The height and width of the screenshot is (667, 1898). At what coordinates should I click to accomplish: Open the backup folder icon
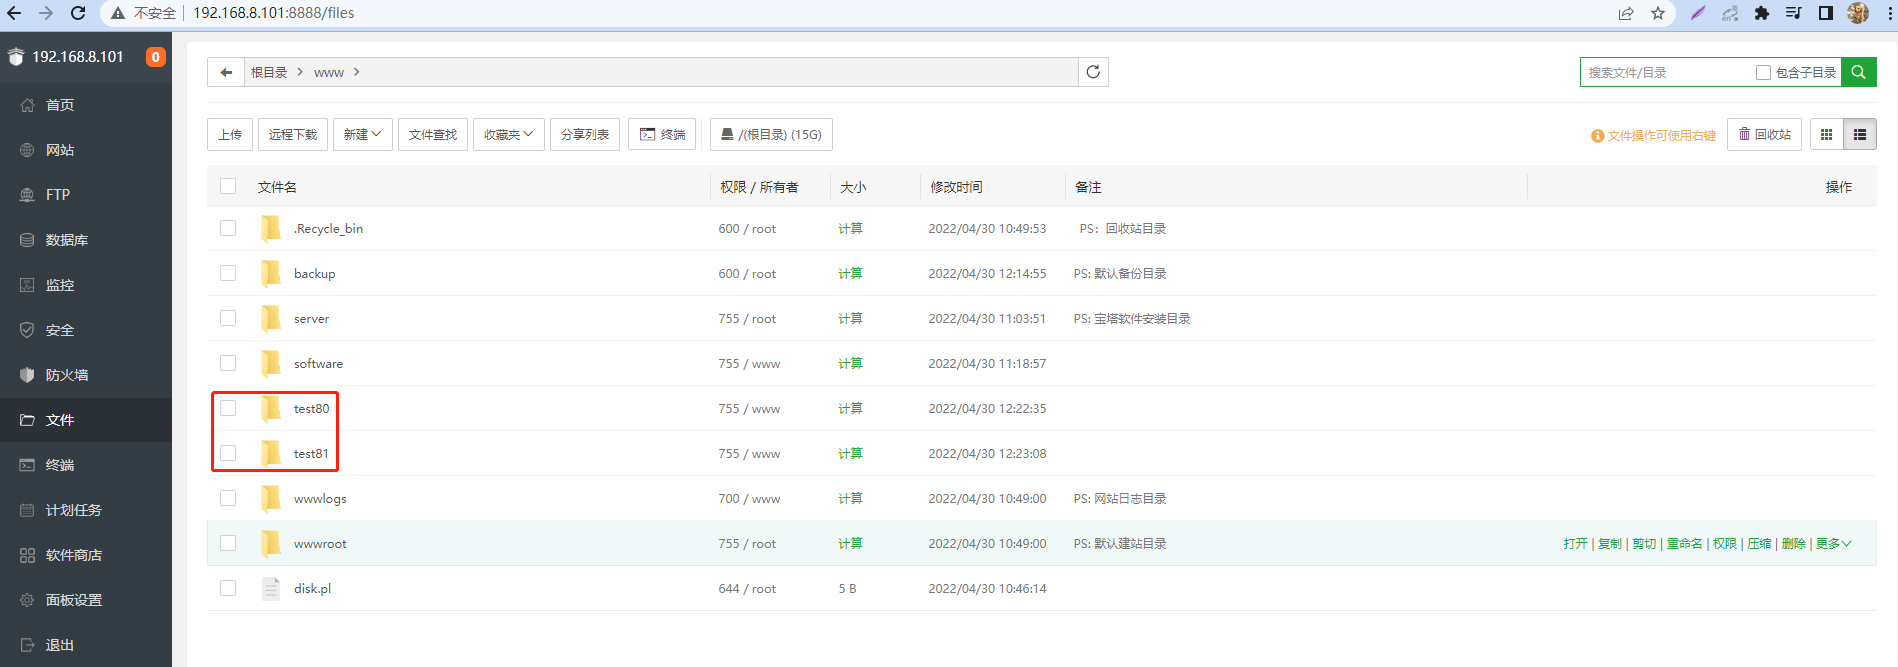pos(271,273)
